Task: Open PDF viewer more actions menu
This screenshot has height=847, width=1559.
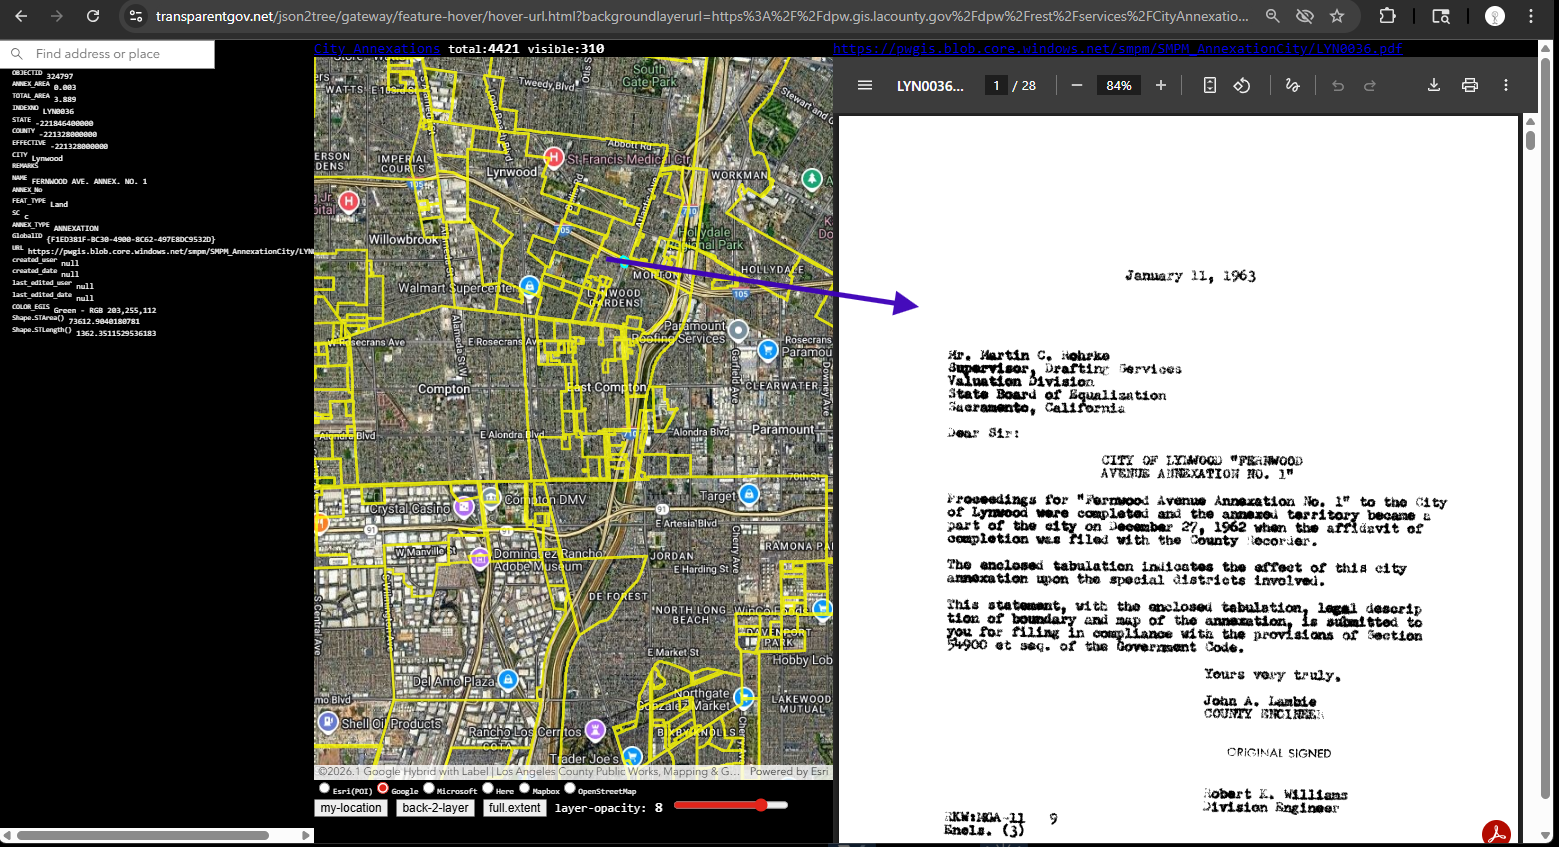Action: 1506,86
